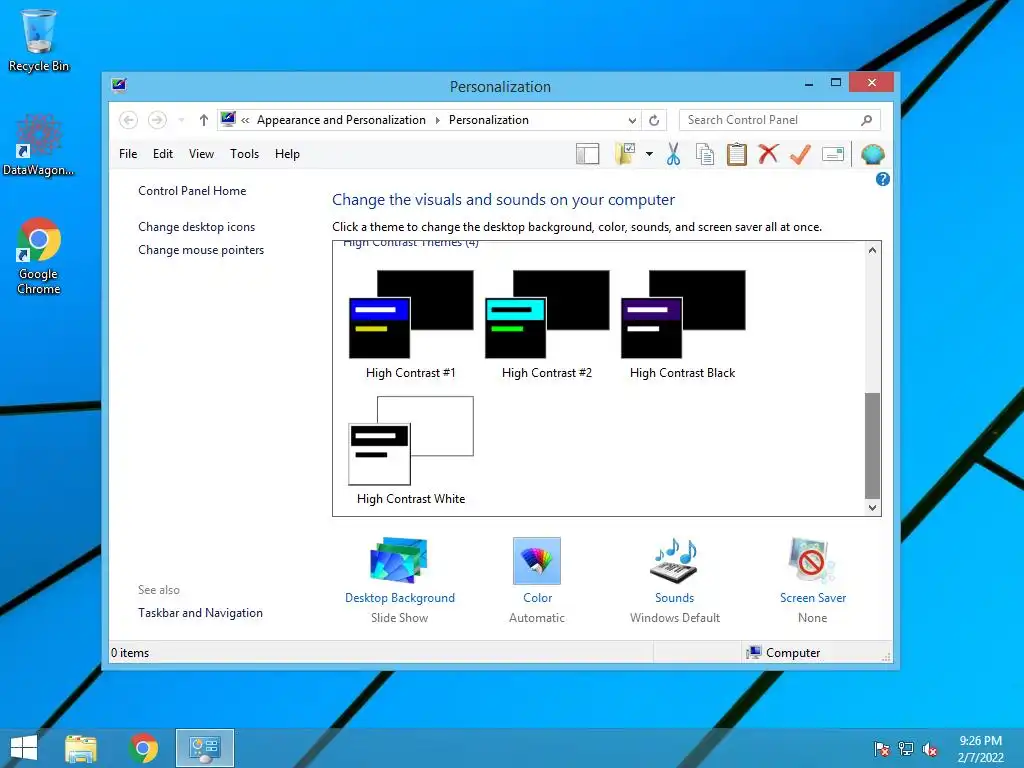The image size is (1024, 768).
Task: Click the Control Panel taskbar button
Action: pyautogui.click(x=205, y=748)
